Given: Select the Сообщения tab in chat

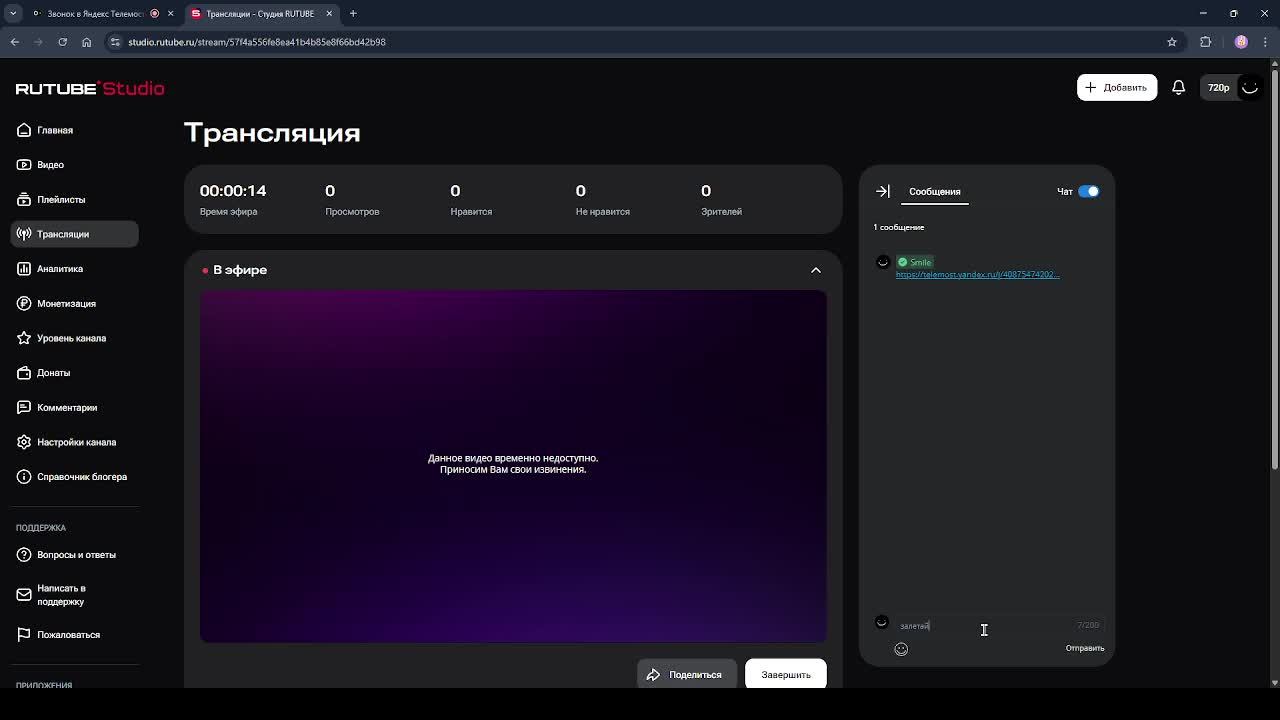Looking at the screenshot, I should (x=934, y=191).
